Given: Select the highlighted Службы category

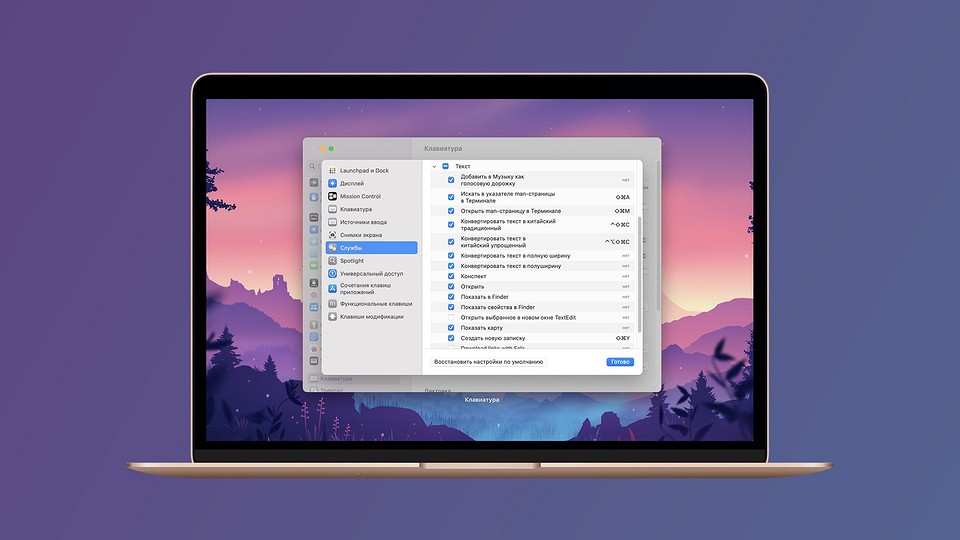Looking at the screenshot, I should pos(372,248).
